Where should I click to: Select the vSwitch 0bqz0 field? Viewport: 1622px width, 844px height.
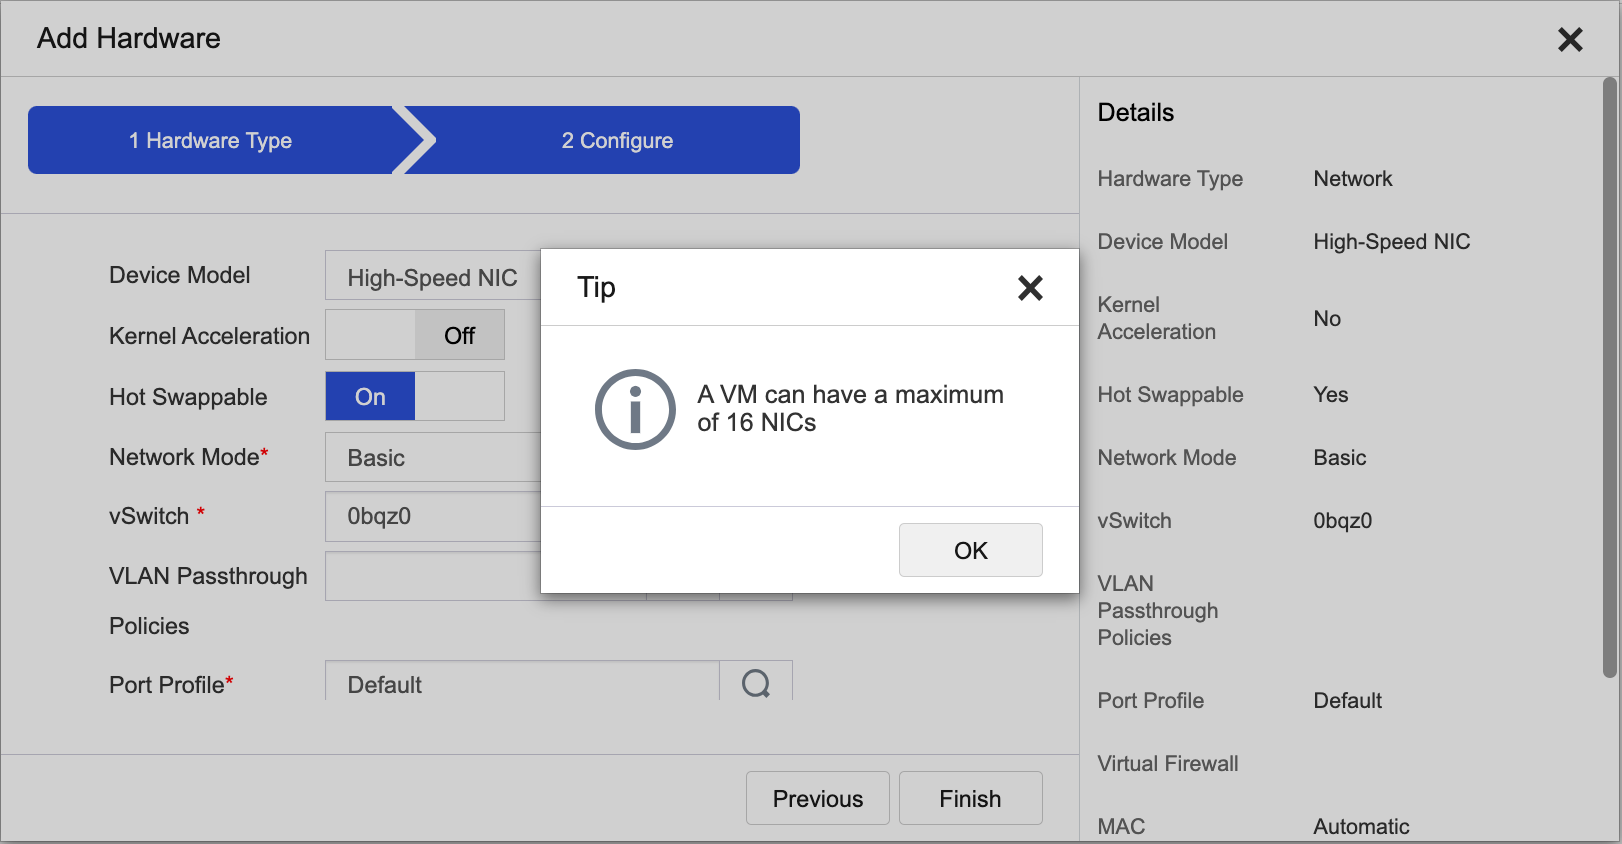(x=432, y=517)
